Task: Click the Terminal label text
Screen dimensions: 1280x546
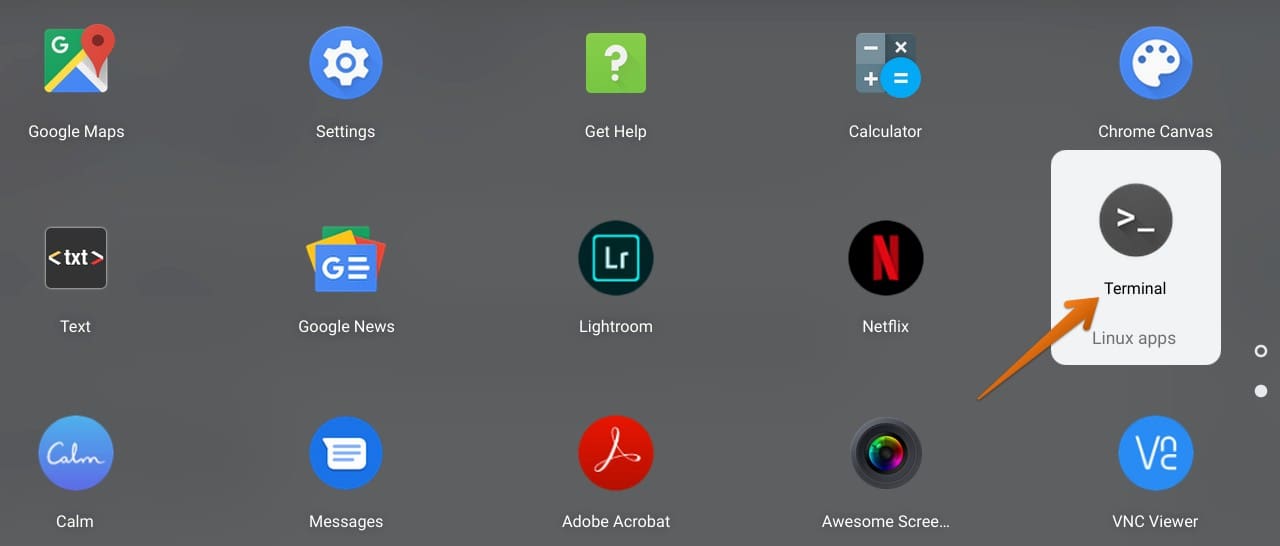Action: click(x=1135, y=288)
